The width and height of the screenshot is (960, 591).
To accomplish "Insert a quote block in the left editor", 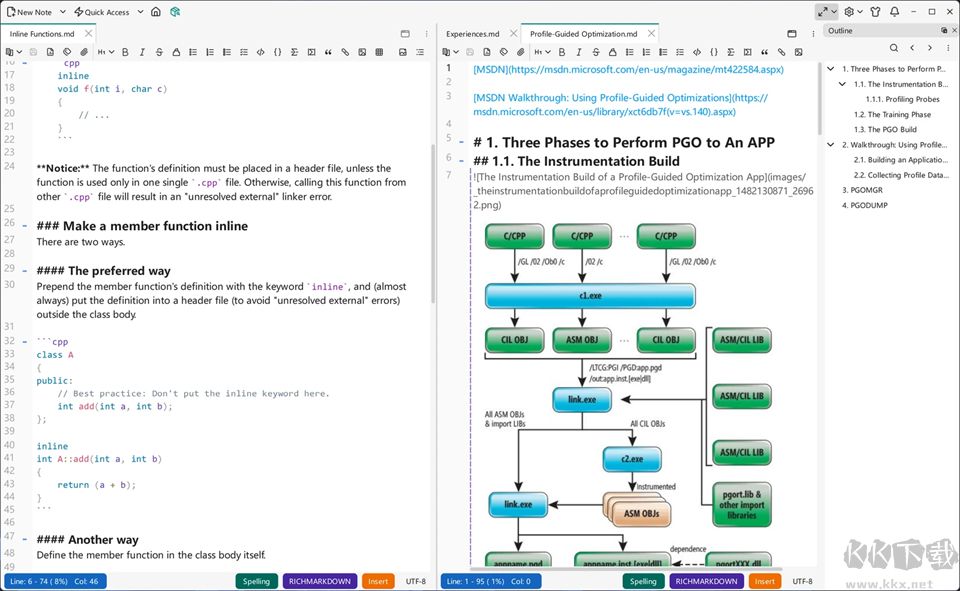I will coord(328,52).
